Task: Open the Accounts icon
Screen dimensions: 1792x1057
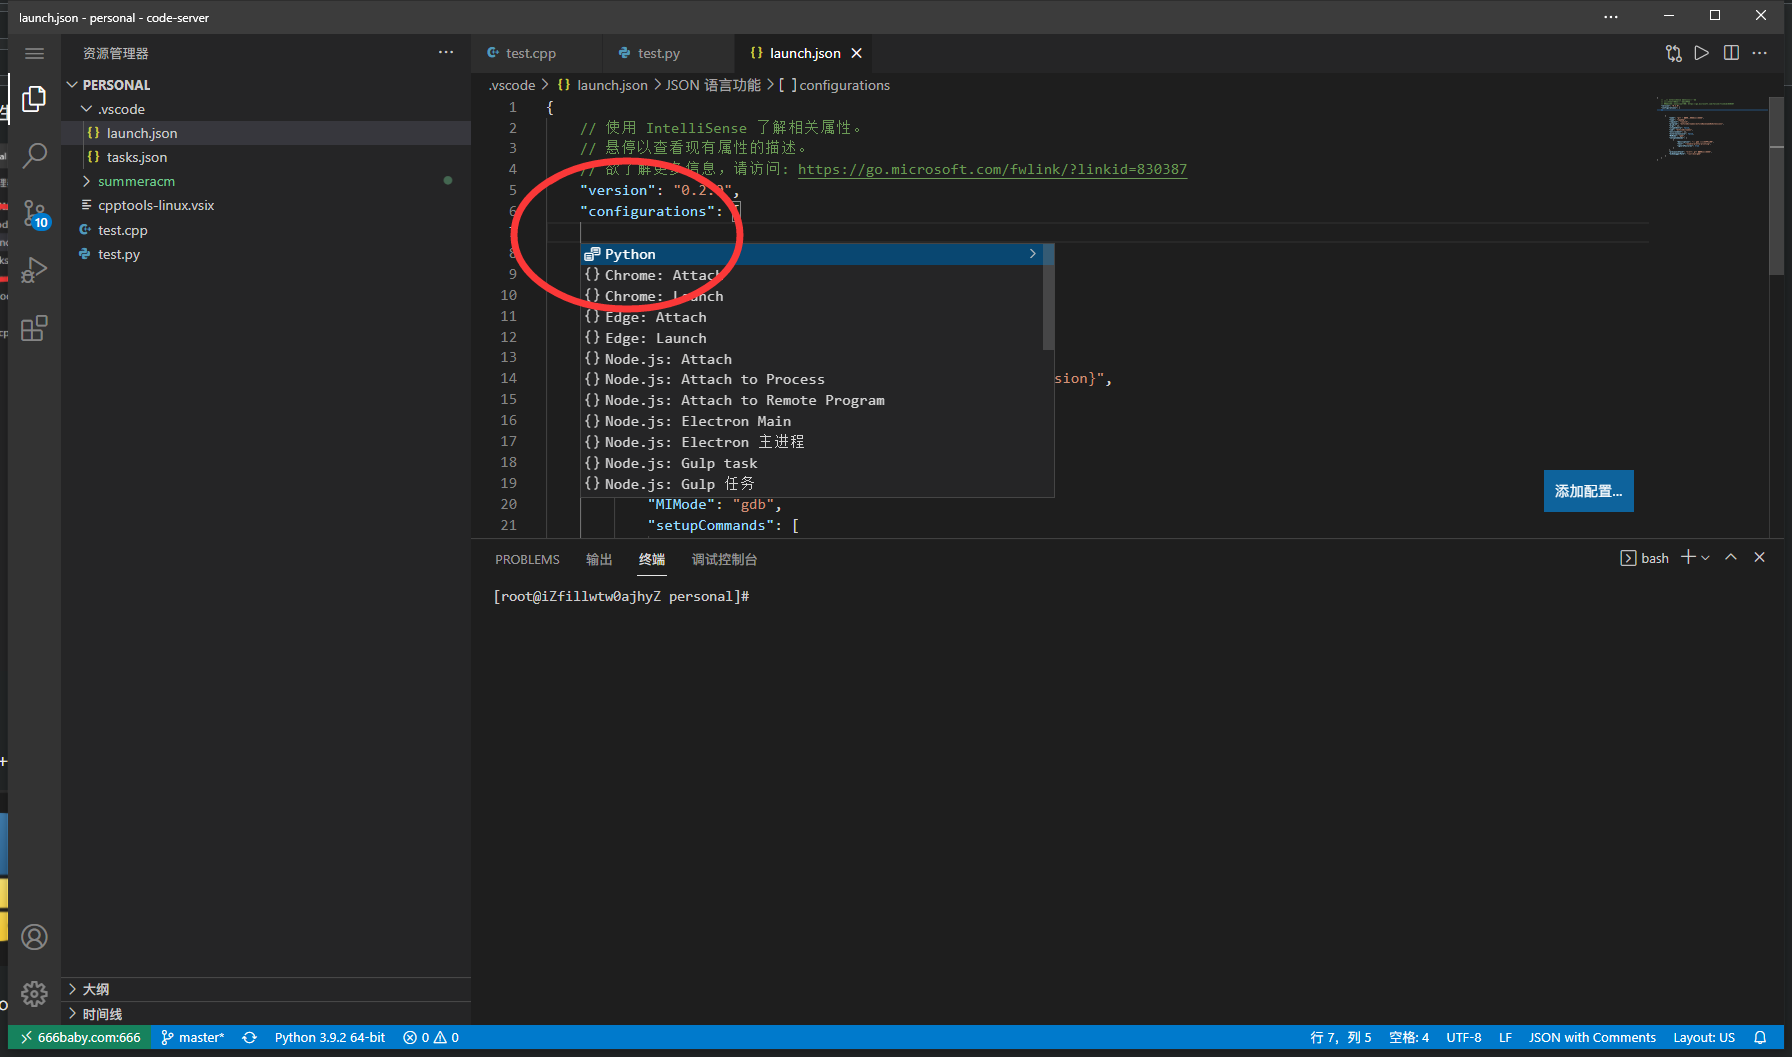Action: [34, 937]
